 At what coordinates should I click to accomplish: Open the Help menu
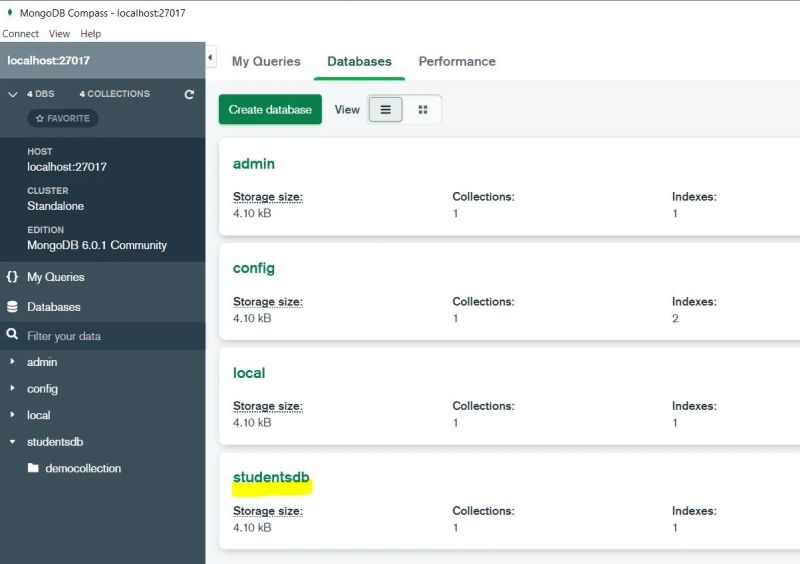pos(91,34)
